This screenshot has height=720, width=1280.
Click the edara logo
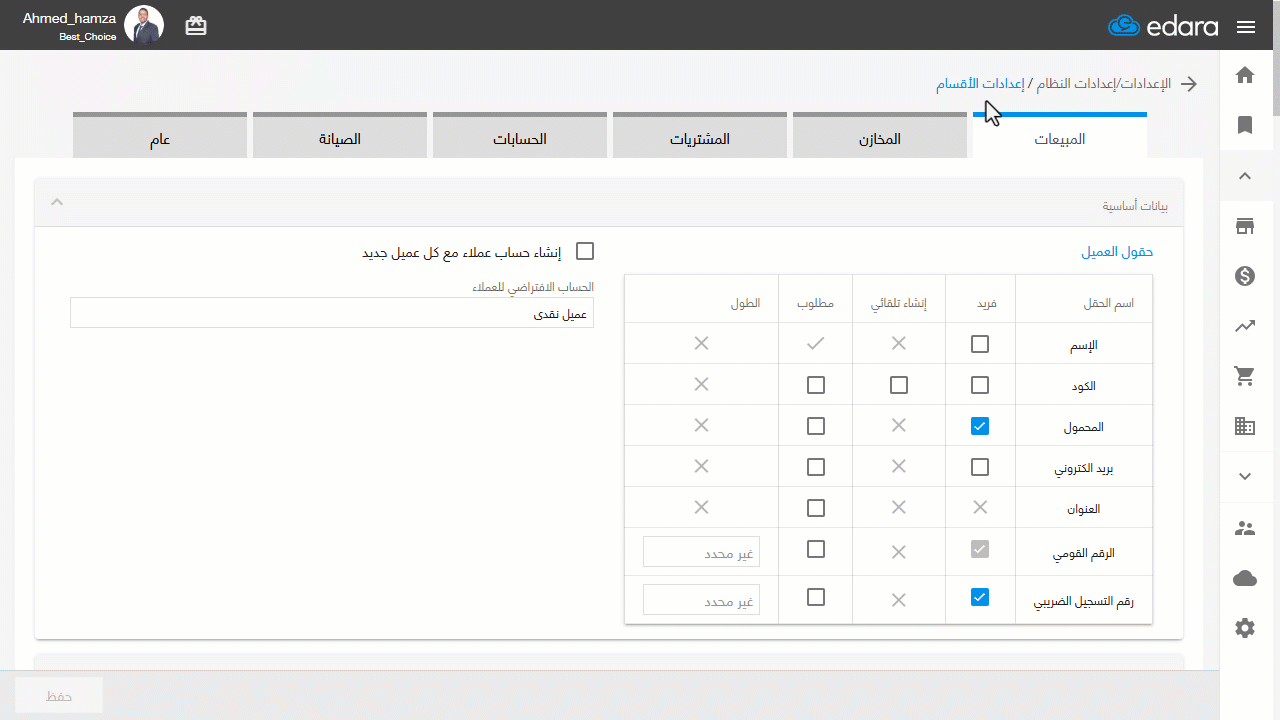tap(1163, 26)
